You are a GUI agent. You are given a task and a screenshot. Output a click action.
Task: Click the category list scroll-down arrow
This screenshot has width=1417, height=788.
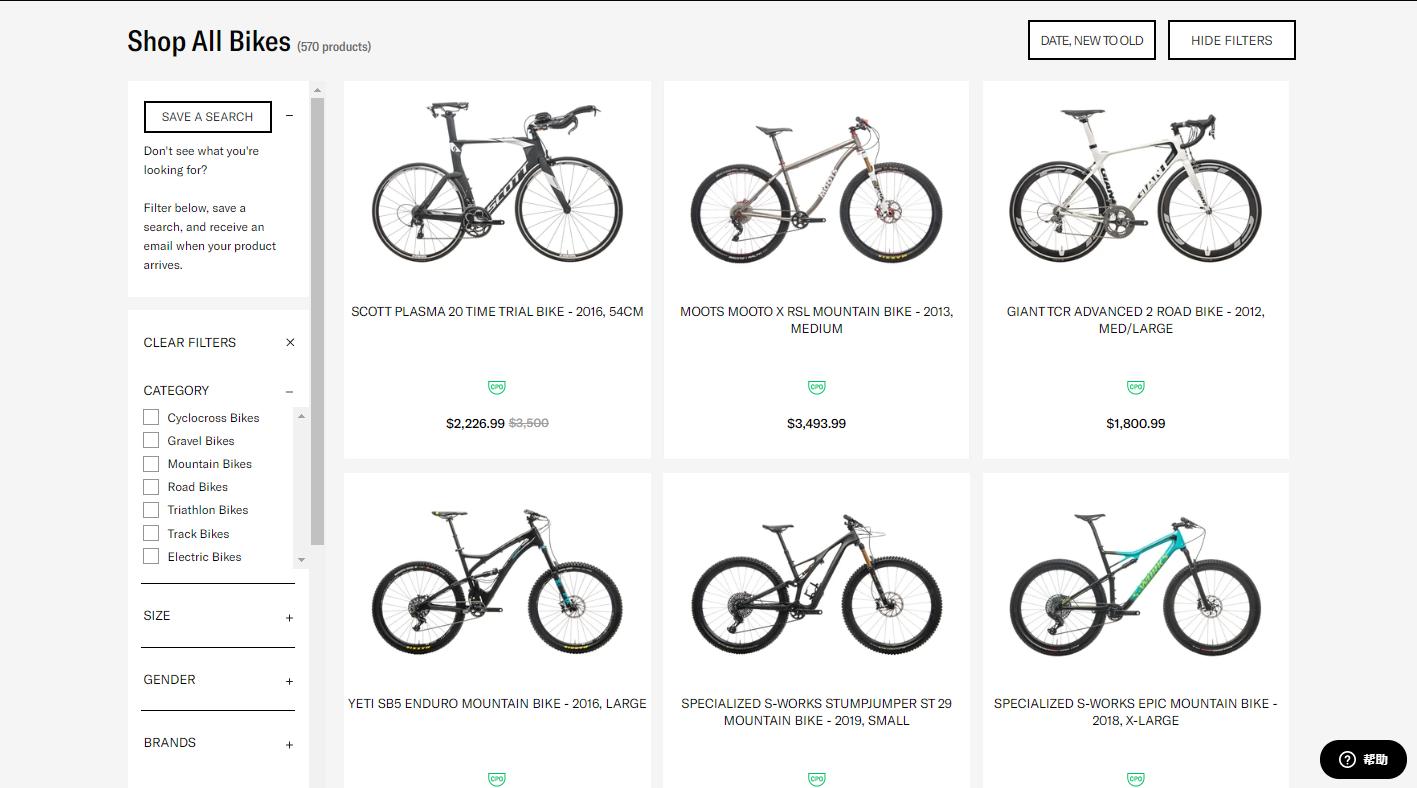click(302, 560)
